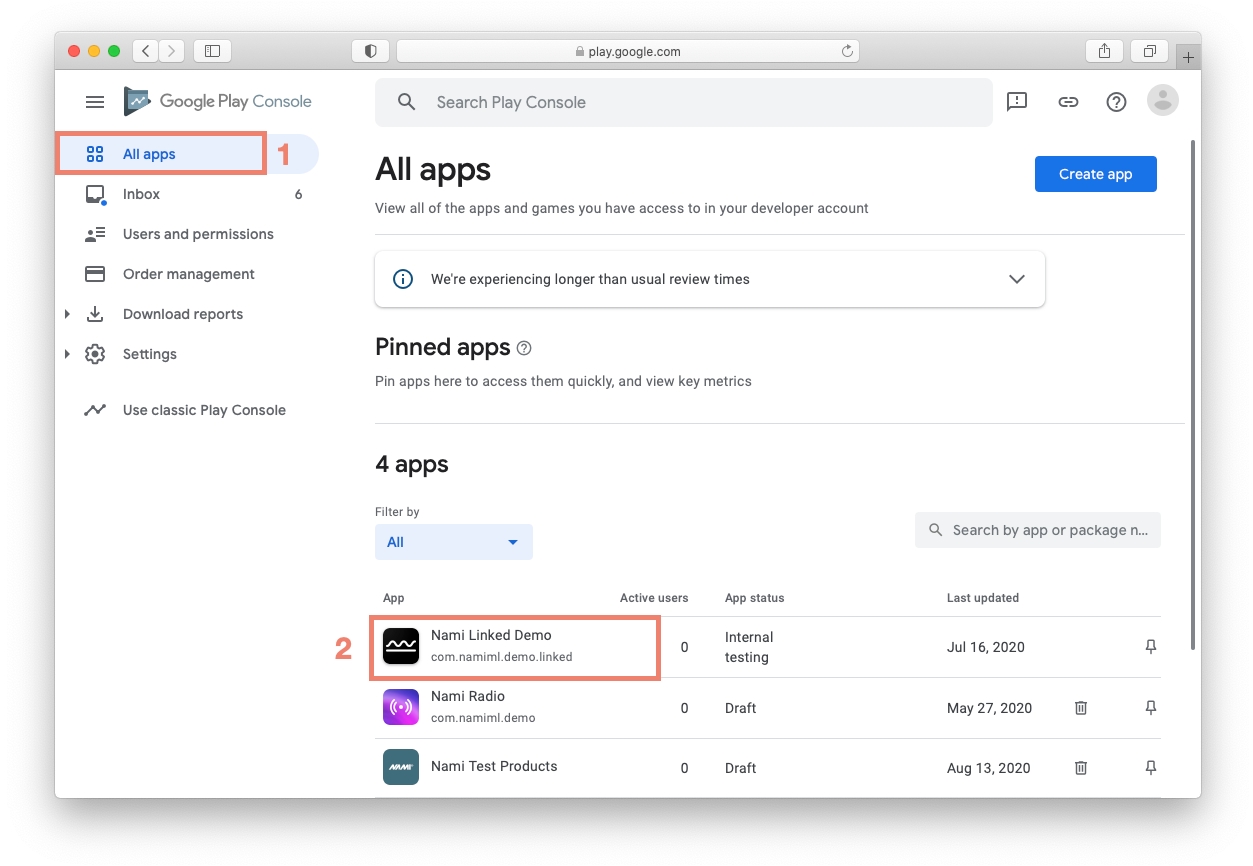Screen dimensions: 1253x866
Task: Click the info icon in the review times banner
Action: coord(403,279)
